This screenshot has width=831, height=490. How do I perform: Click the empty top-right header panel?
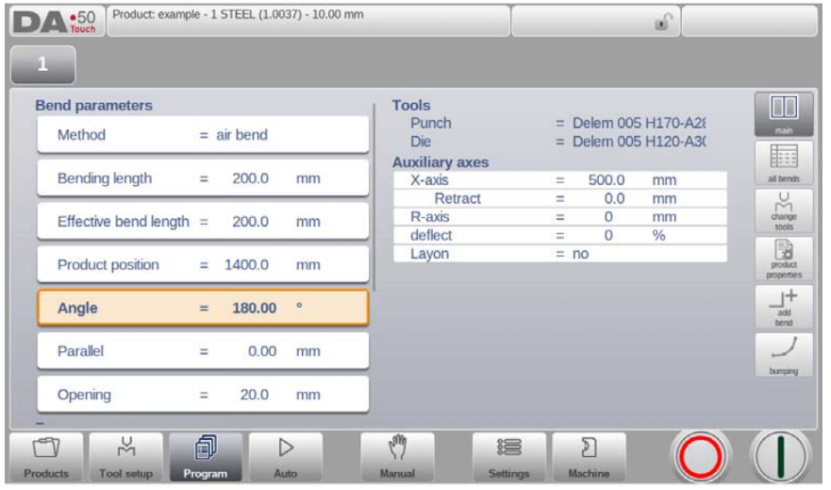point(749,21)
